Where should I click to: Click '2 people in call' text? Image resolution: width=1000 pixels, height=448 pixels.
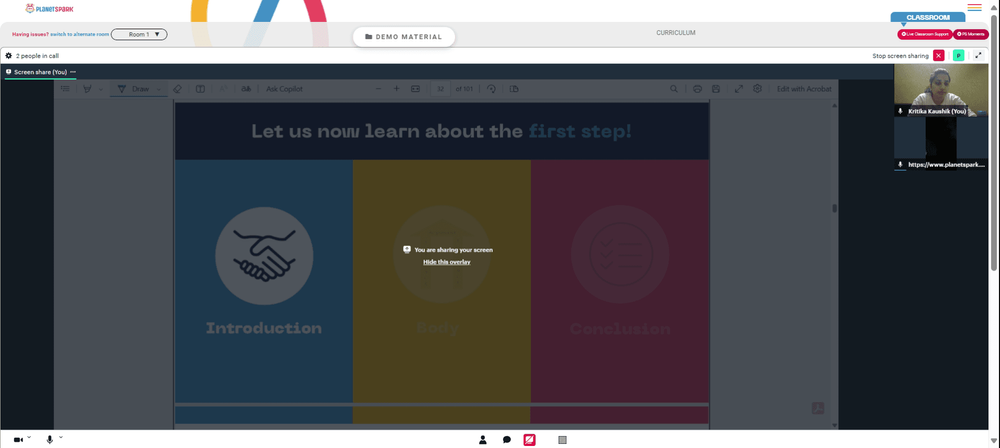(x=38, y=56)
